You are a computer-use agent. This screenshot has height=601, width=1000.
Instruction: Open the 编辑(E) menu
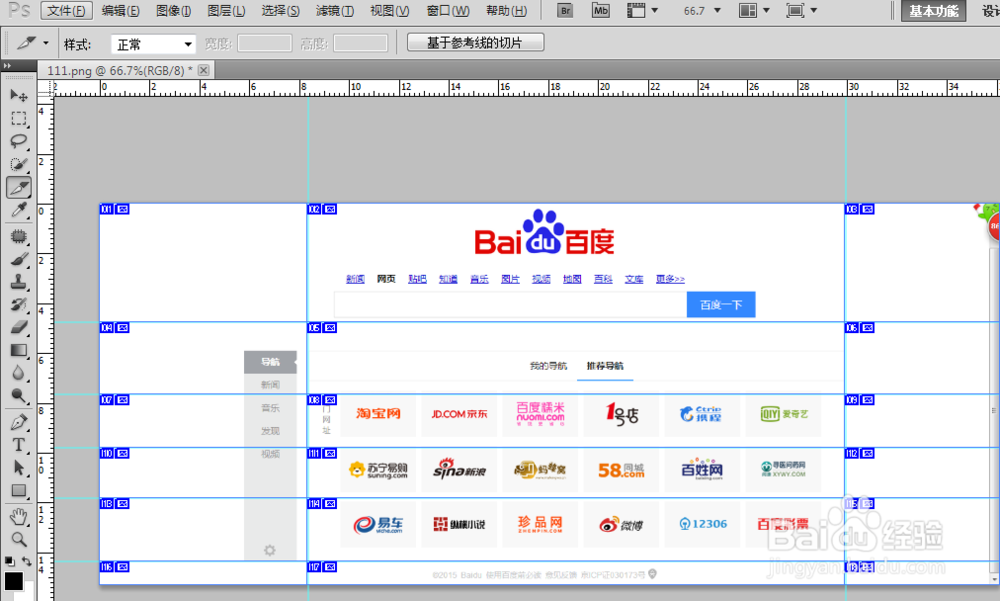click(120, 11)
